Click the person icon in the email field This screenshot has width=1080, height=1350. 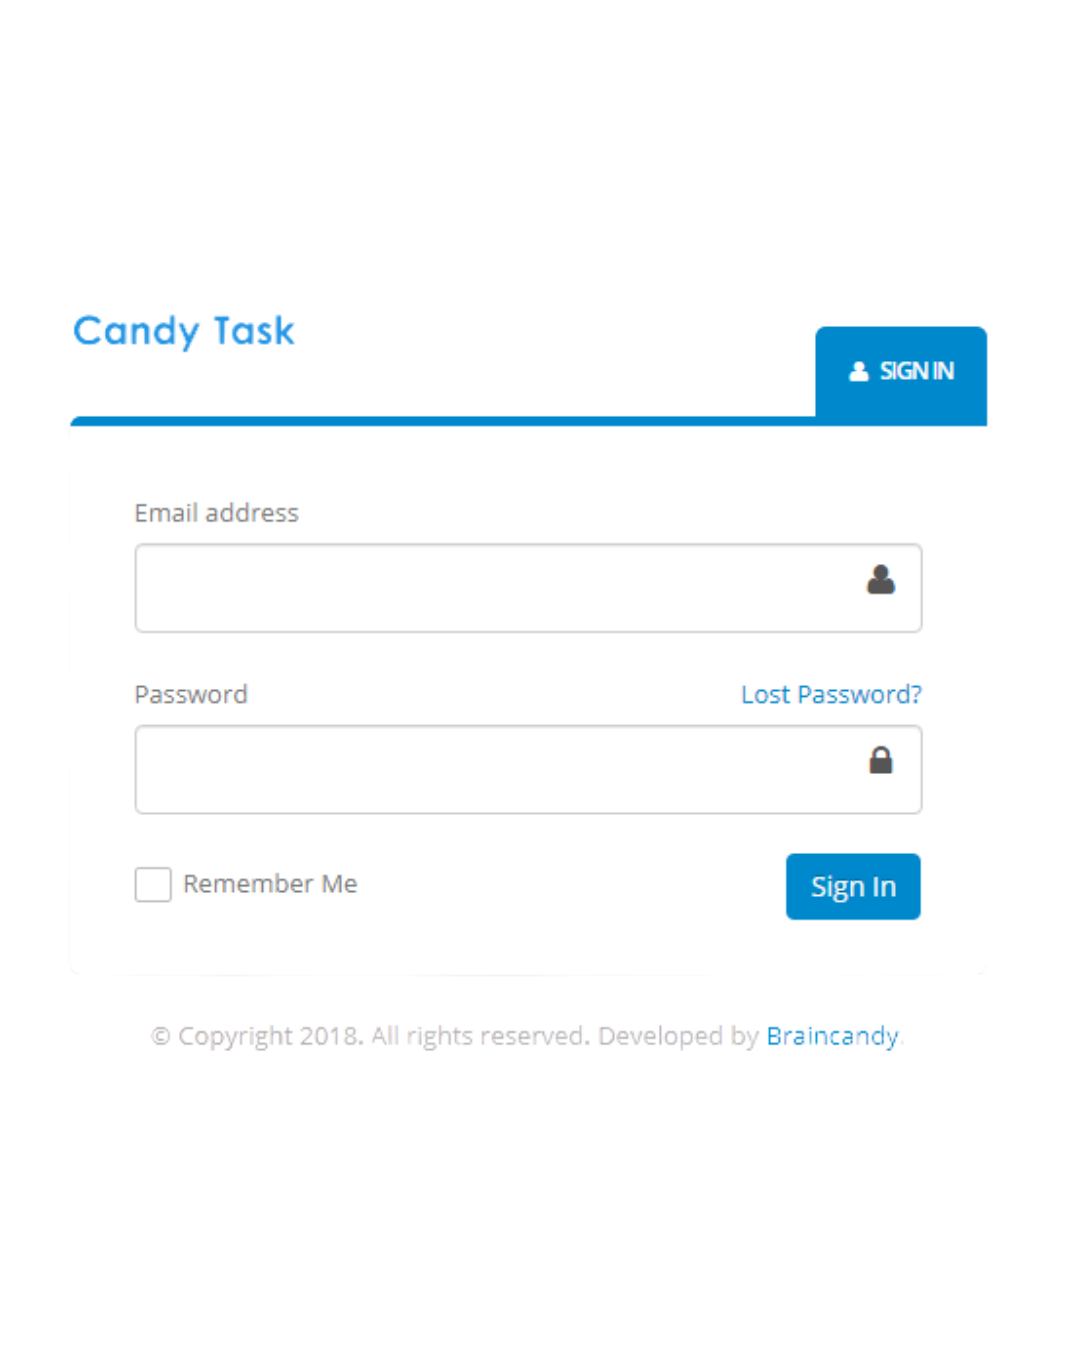[880, 580]
